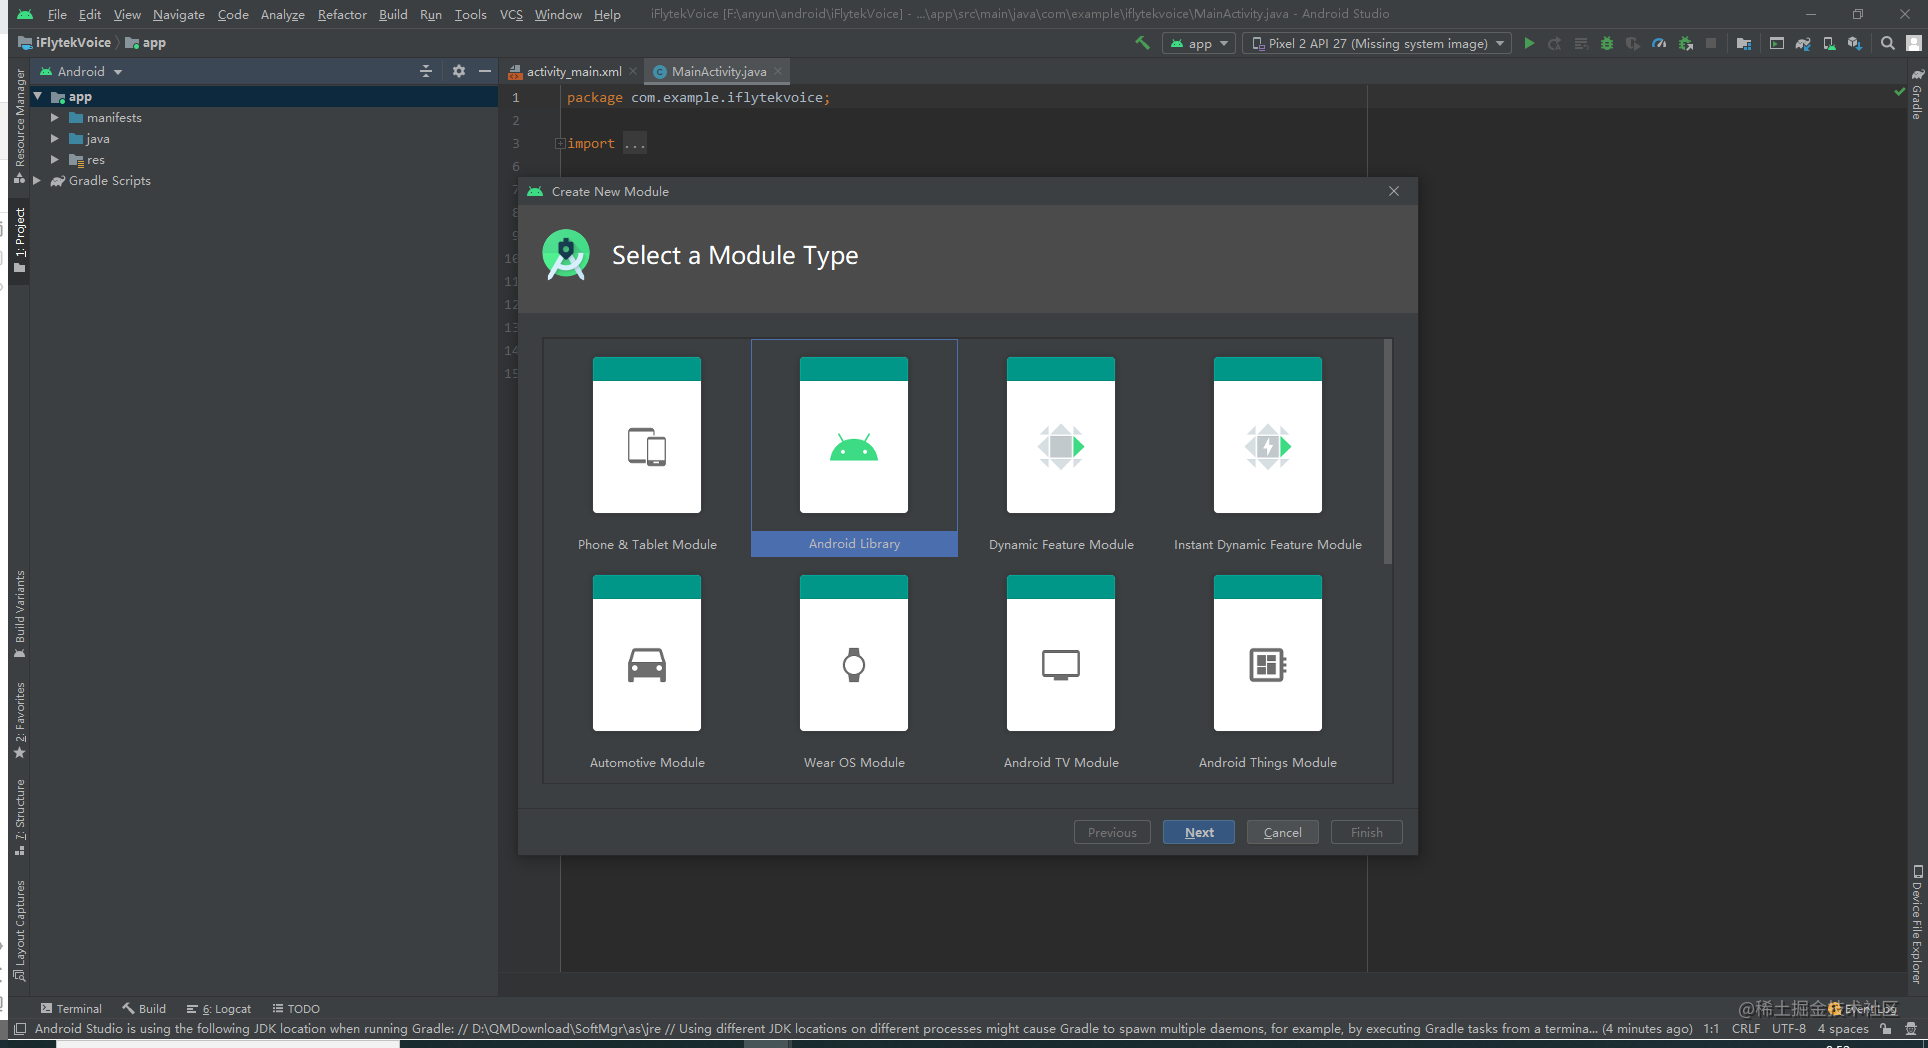
Task: Expand the Gradle Scripts tree node
Action: 37,181
